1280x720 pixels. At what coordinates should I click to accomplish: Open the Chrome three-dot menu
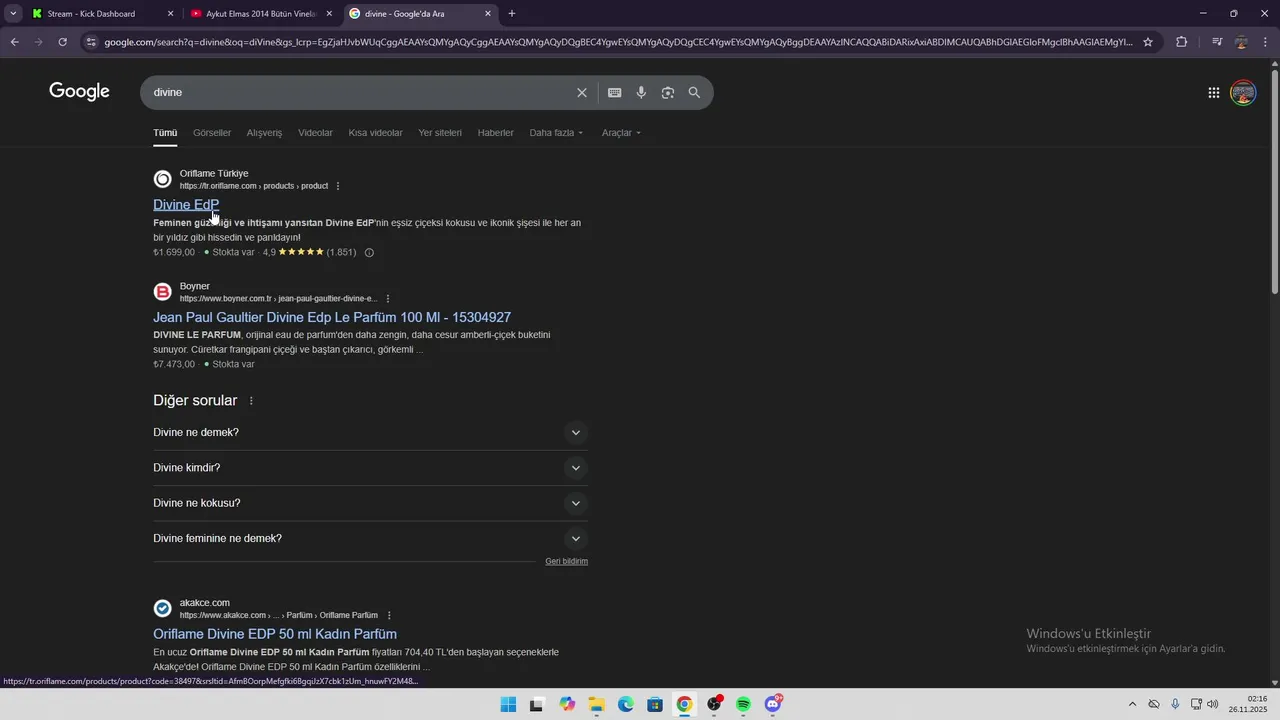(1265, 42)
